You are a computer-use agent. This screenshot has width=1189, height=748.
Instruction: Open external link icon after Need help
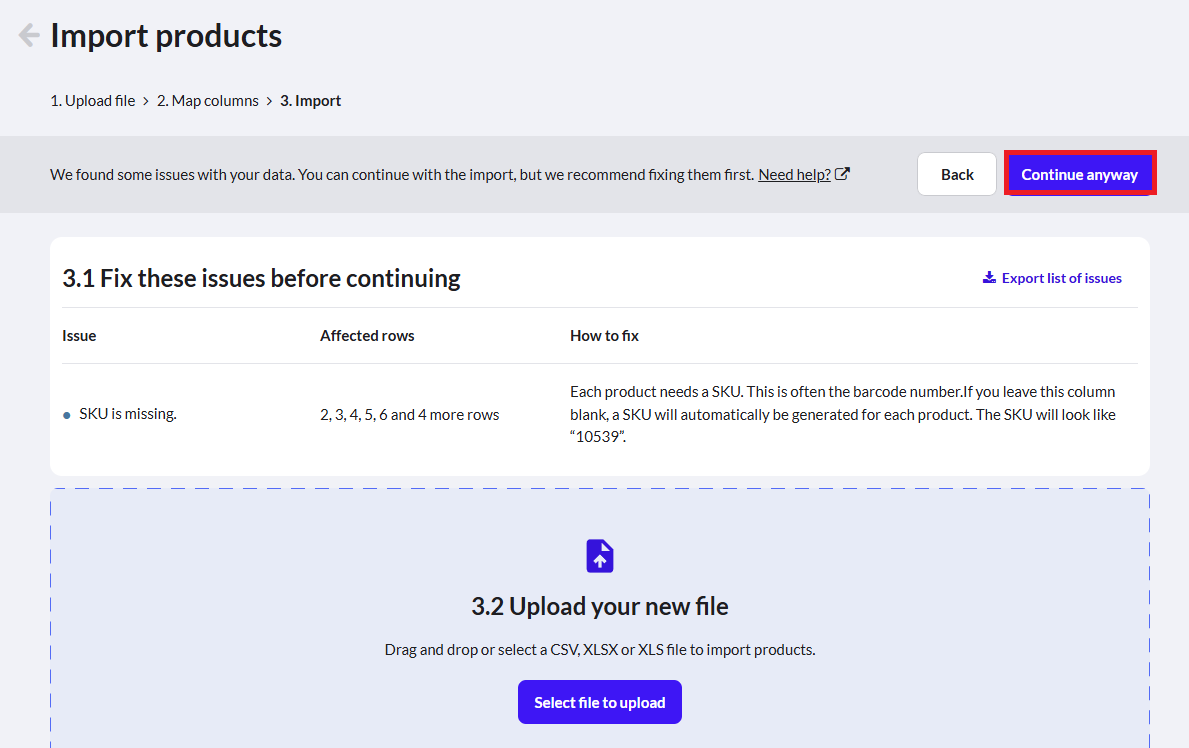pyautogui.click(x=842, y=174)
